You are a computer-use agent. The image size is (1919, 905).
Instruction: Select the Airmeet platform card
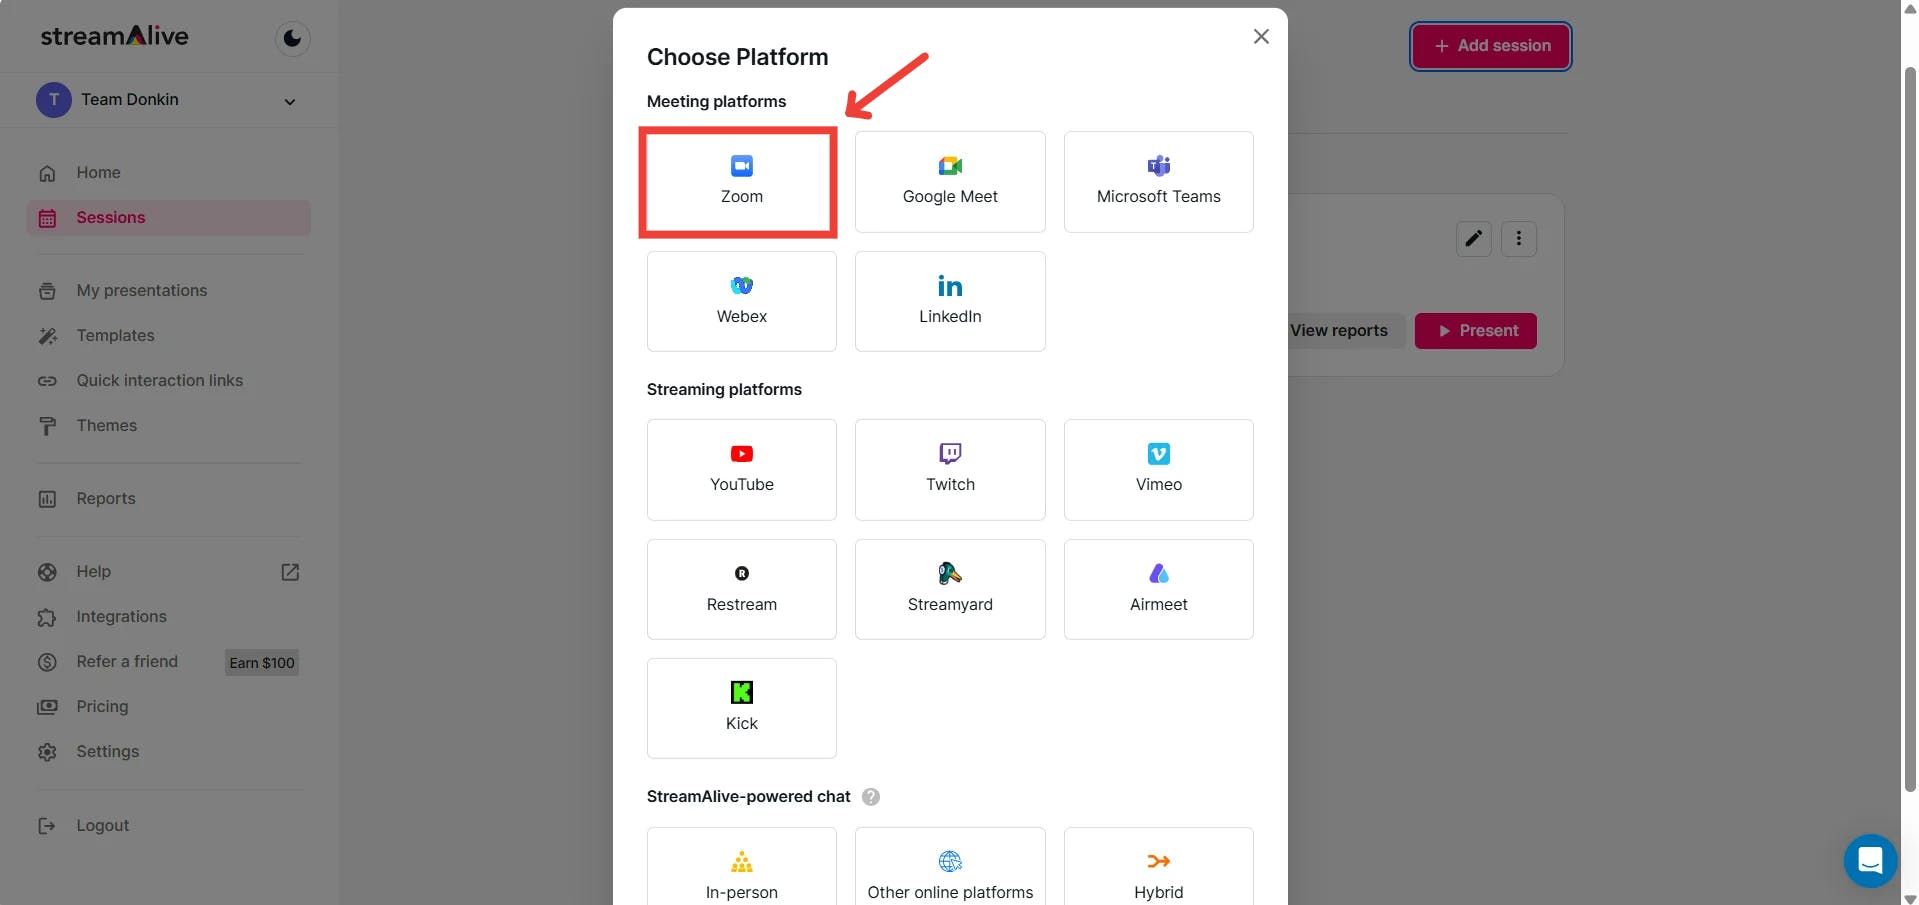pos(1158,589)
